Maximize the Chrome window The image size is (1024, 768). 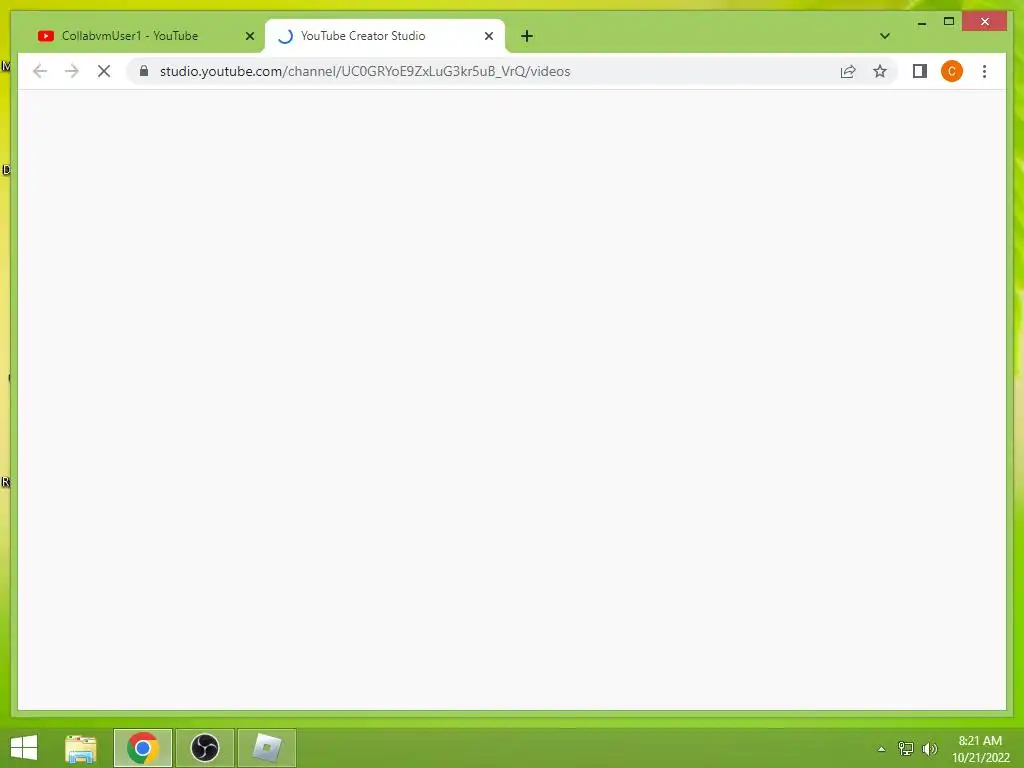(949, 22)
